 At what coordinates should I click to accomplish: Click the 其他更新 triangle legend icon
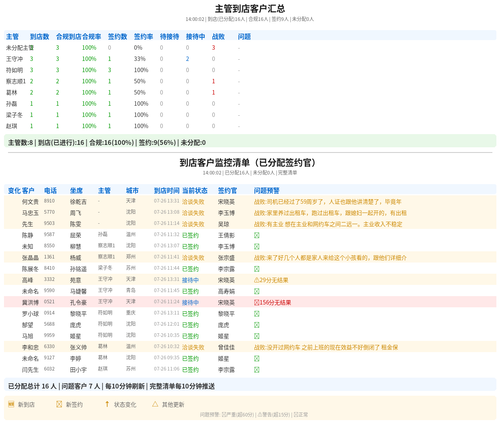click(155, 404)
